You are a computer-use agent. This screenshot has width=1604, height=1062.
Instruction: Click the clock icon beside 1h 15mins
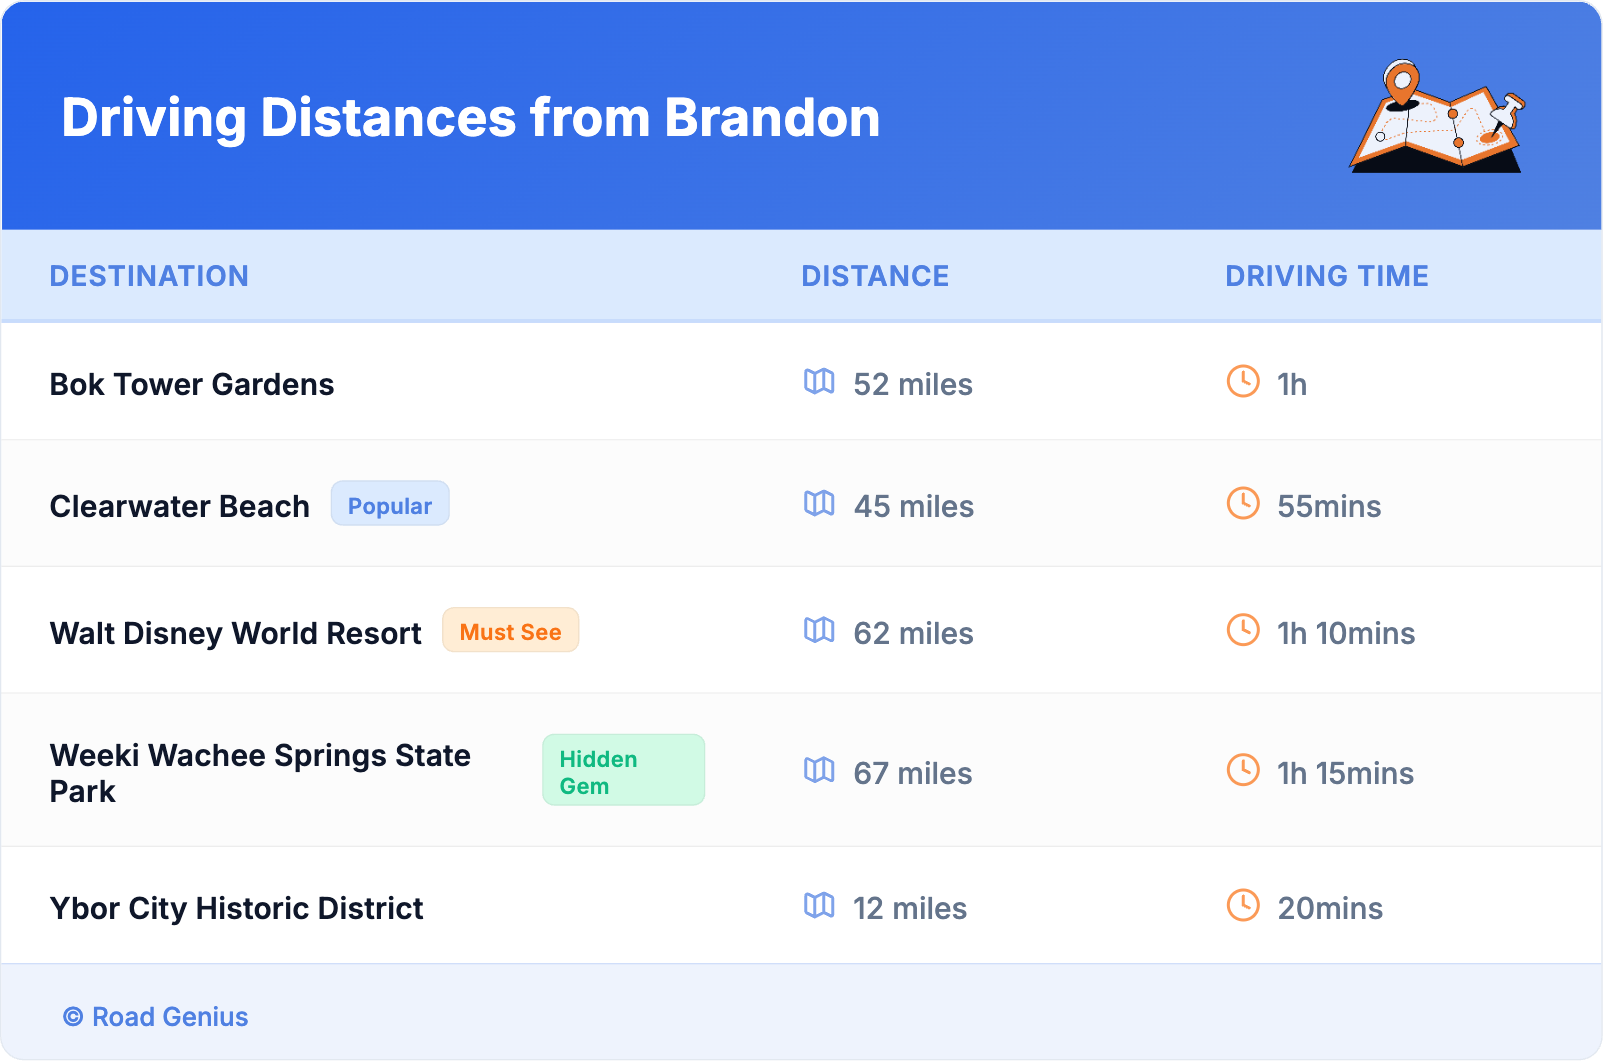[1243, 771]
